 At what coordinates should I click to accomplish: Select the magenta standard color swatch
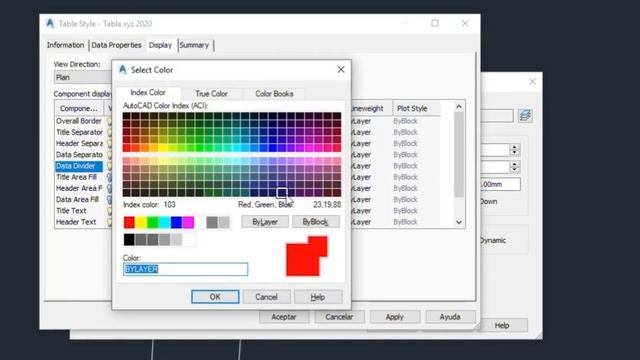[x=188, y=222]
